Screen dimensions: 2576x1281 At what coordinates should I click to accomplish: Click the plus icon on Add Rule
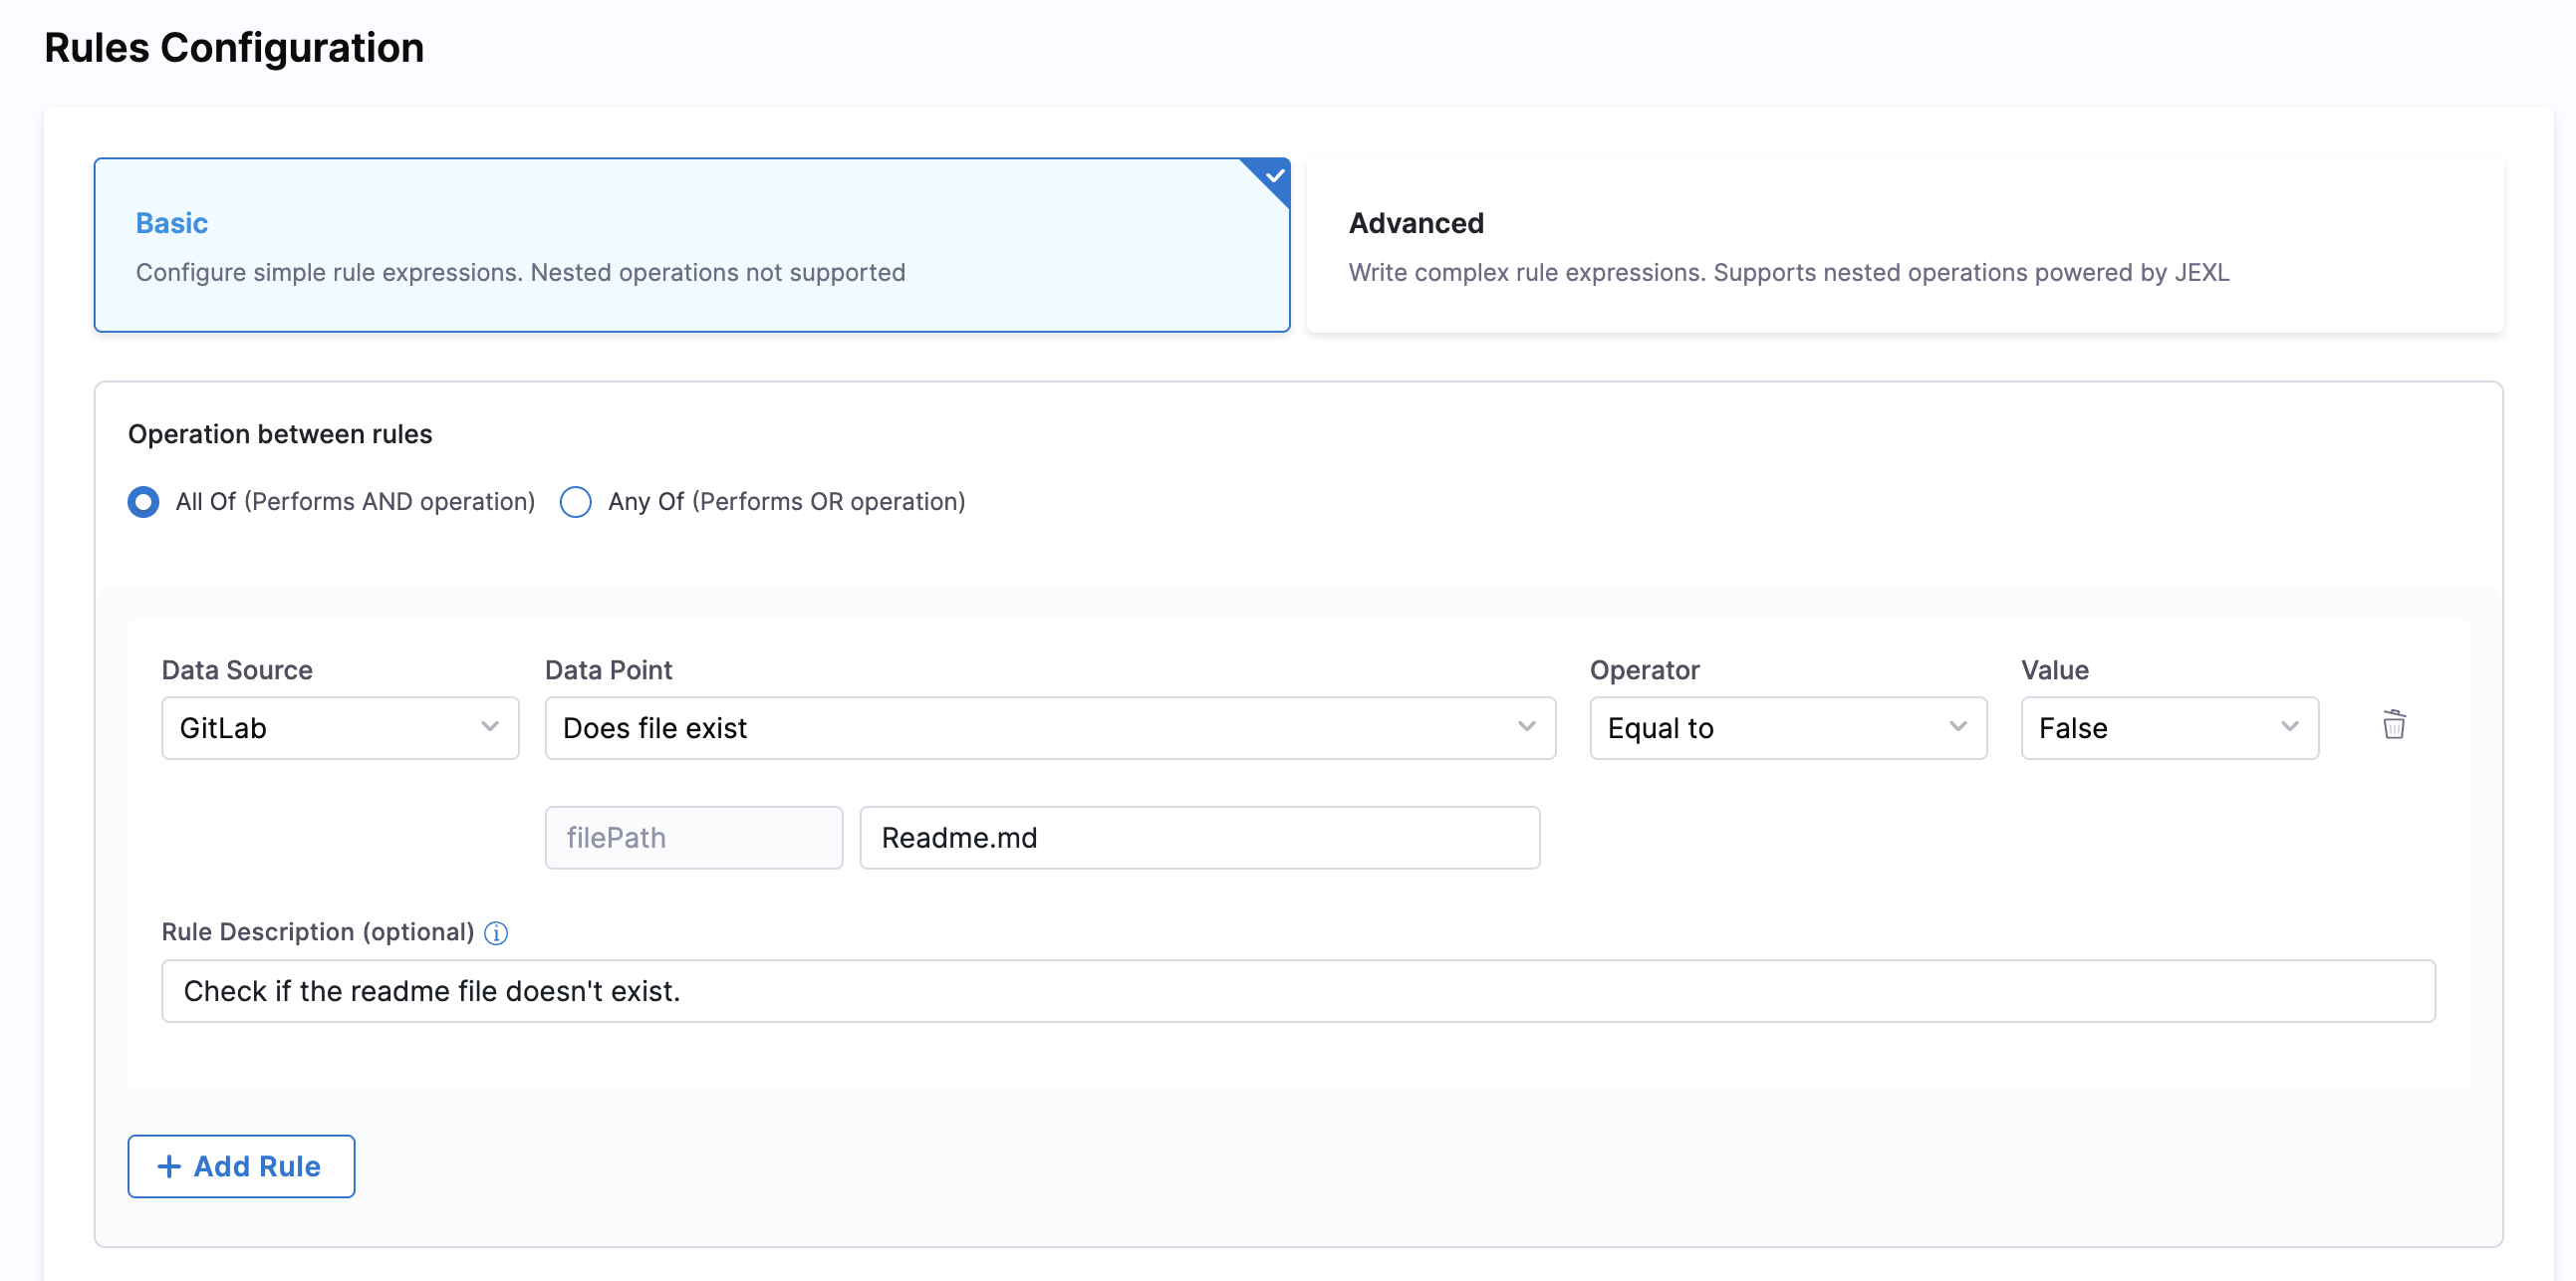169,1166
